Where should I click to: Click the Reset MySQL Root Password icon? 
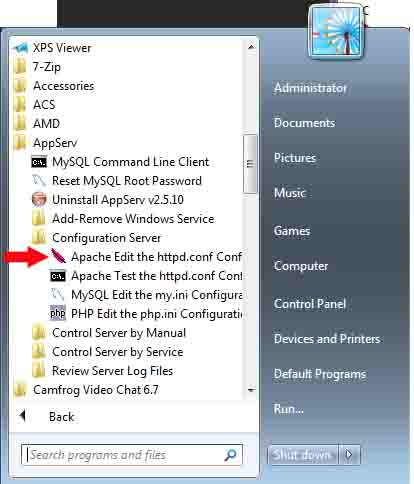click(39, 181)
